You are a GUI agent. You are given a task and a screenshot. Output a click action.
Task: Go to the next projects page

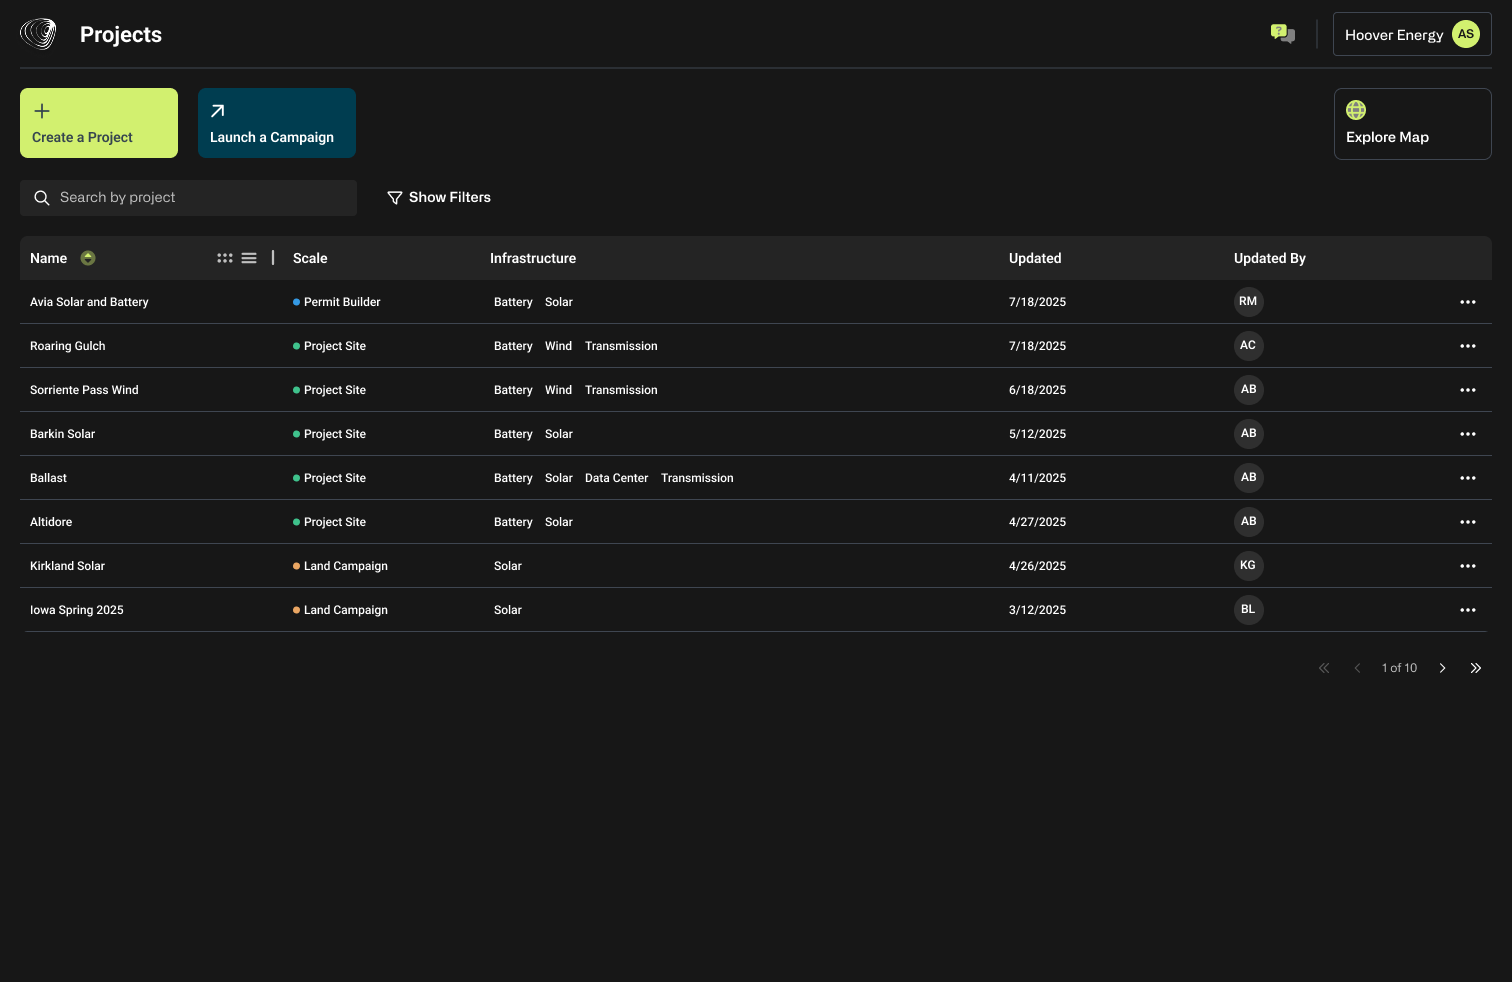1442,667
